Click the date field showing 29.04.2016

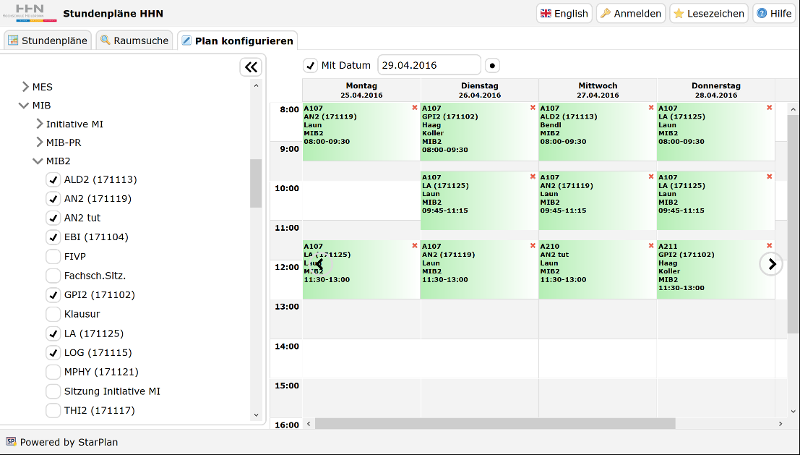(x=429, y=65)
